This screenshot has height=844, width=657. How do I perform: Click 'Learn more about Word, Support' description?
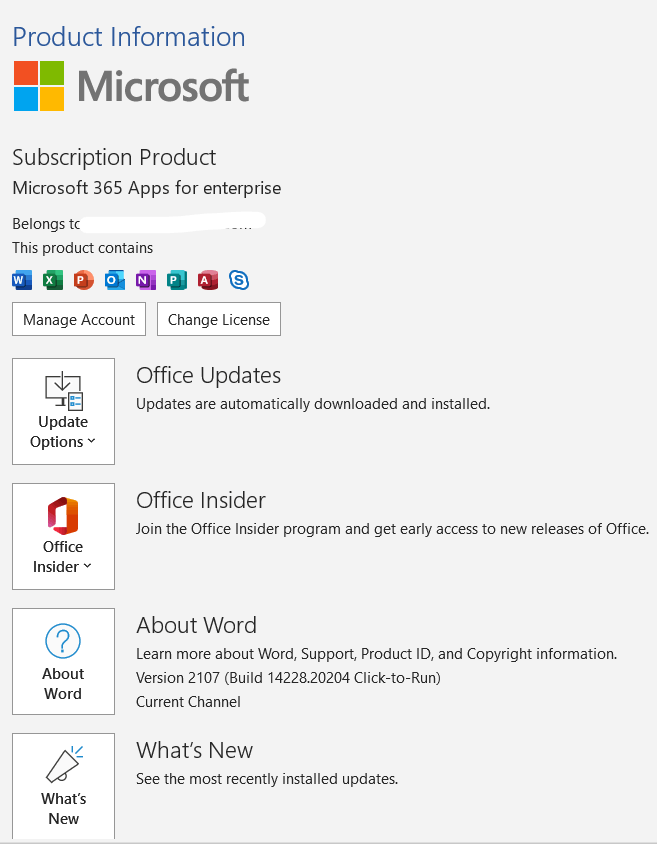377,654
